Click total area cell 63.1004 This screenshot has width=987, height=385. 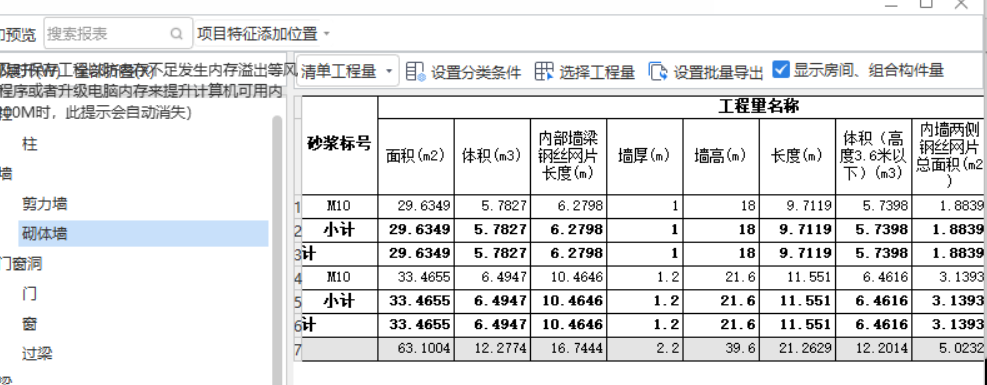pyautogui.click(x=416, y=349)
